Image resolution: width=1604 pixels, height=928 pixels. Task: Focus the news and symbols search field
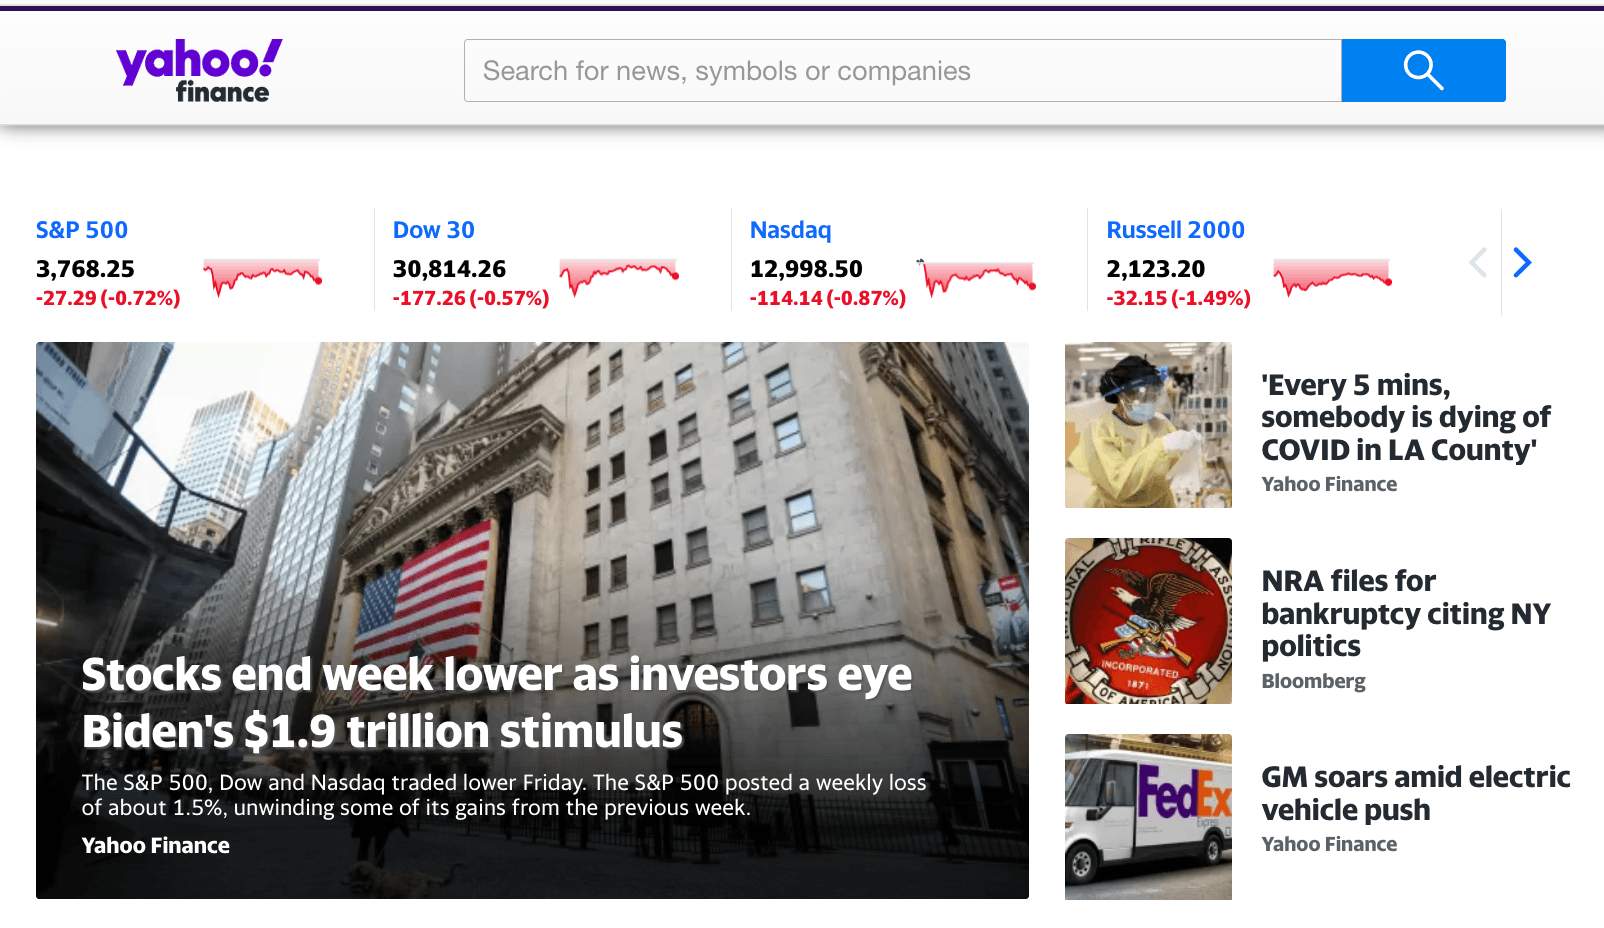(902, 70)
